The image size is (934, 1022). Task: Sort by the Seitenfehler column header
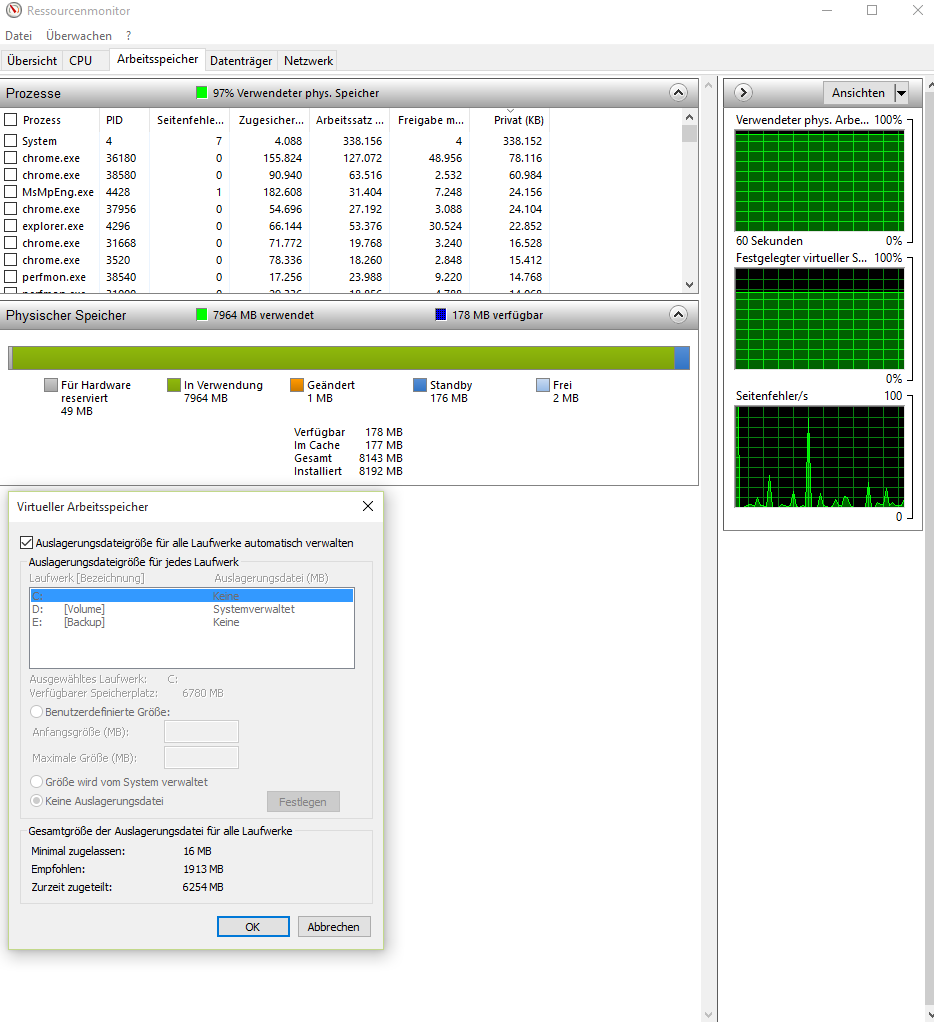click(x=190, y=120)
